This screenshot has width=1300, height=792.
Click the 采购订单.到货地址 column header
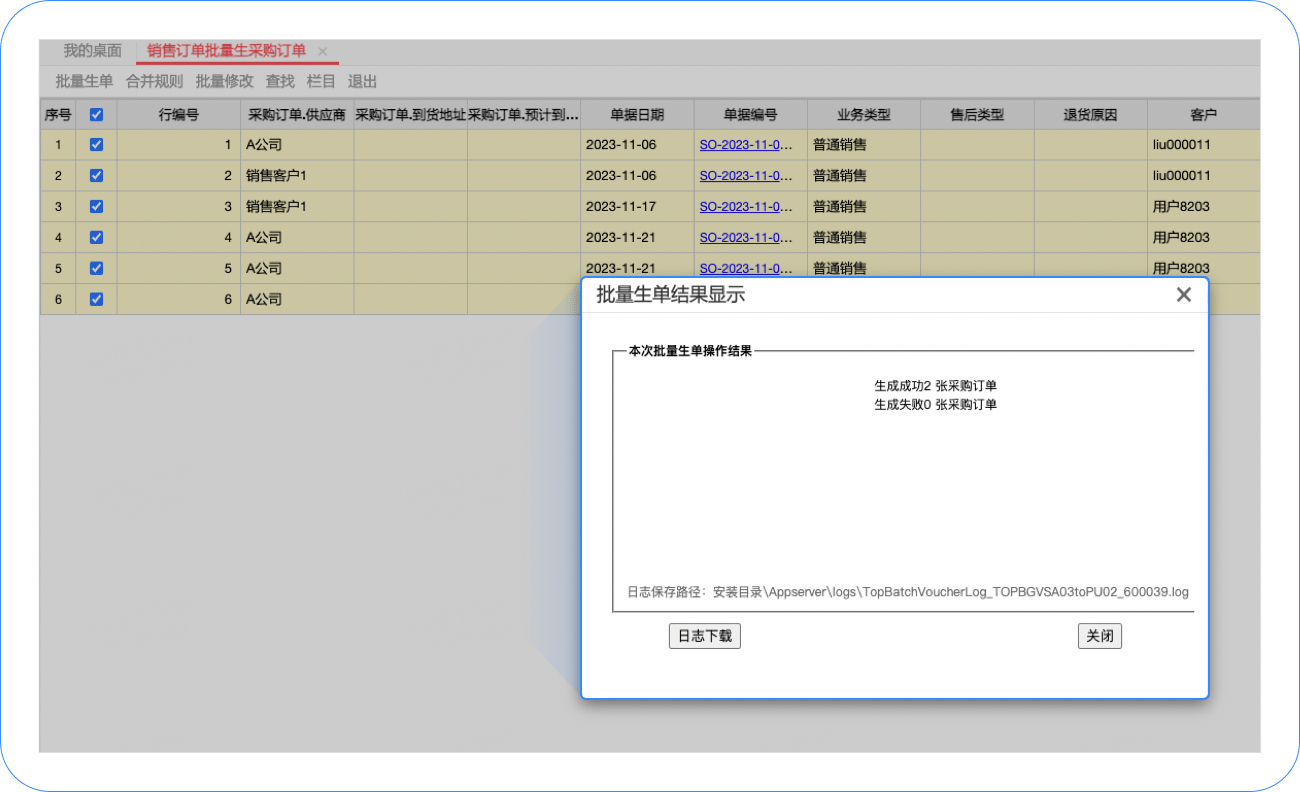coord(411,114)
